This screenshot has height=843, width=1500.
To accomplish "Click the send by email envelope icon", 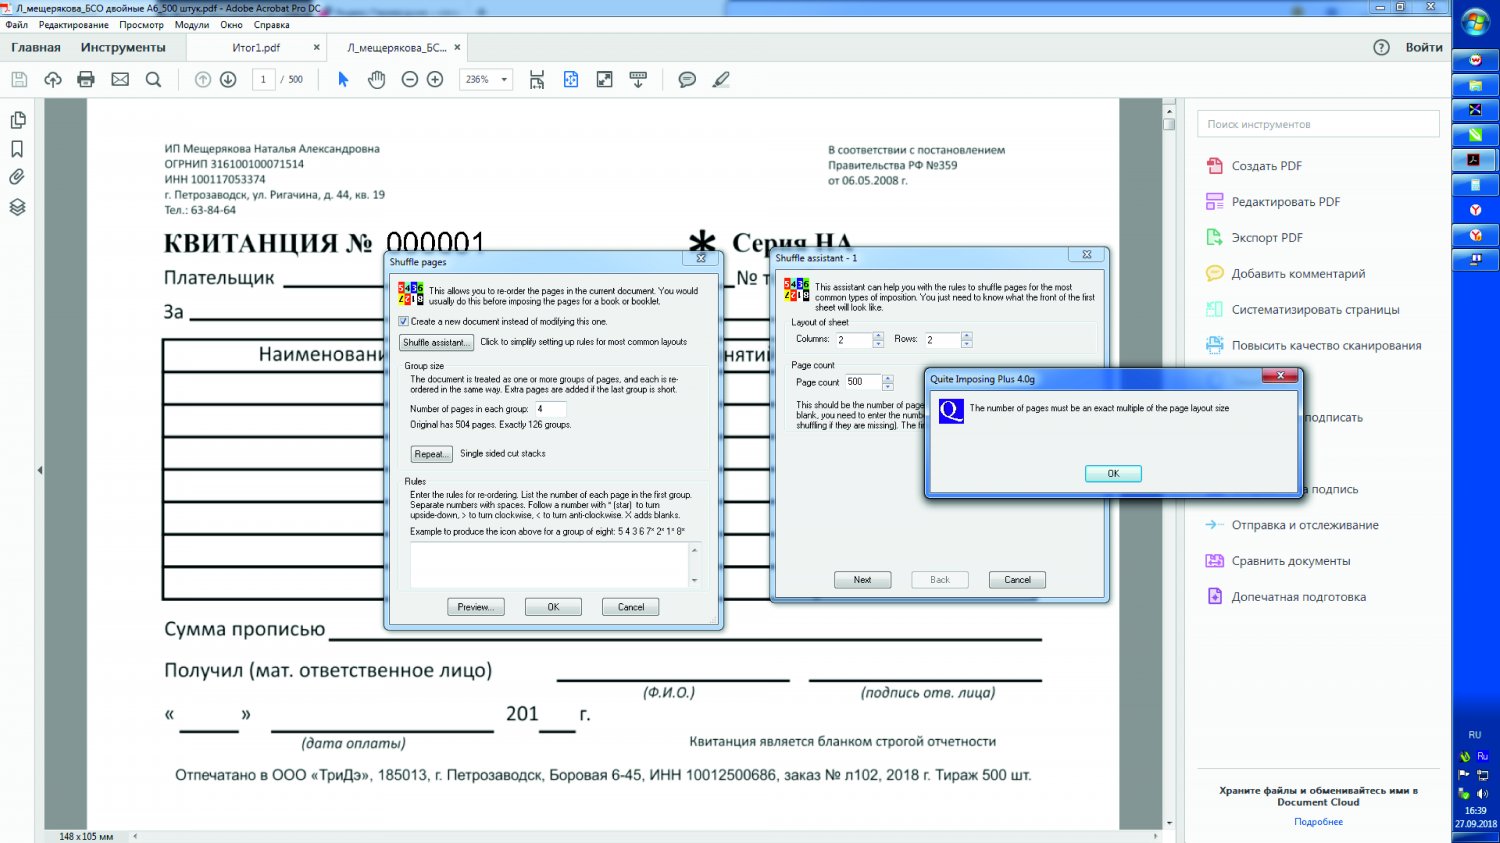I will pyautogui.click(x=120, y=79).
